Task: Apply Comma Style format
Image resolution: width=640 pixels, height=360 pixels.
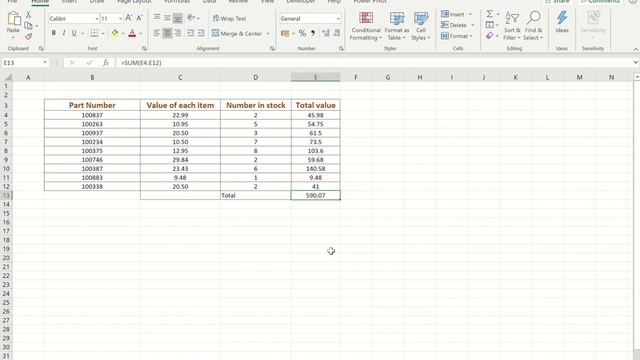Action: (x=313, y=33)
